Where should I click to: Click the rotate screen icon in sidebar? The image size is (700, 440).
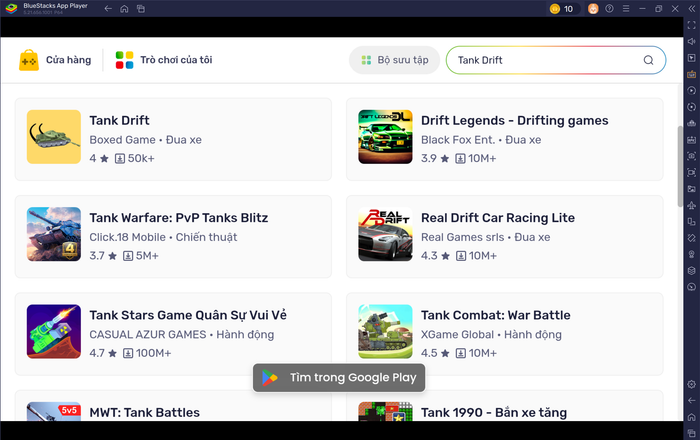(x=692, y=238)
